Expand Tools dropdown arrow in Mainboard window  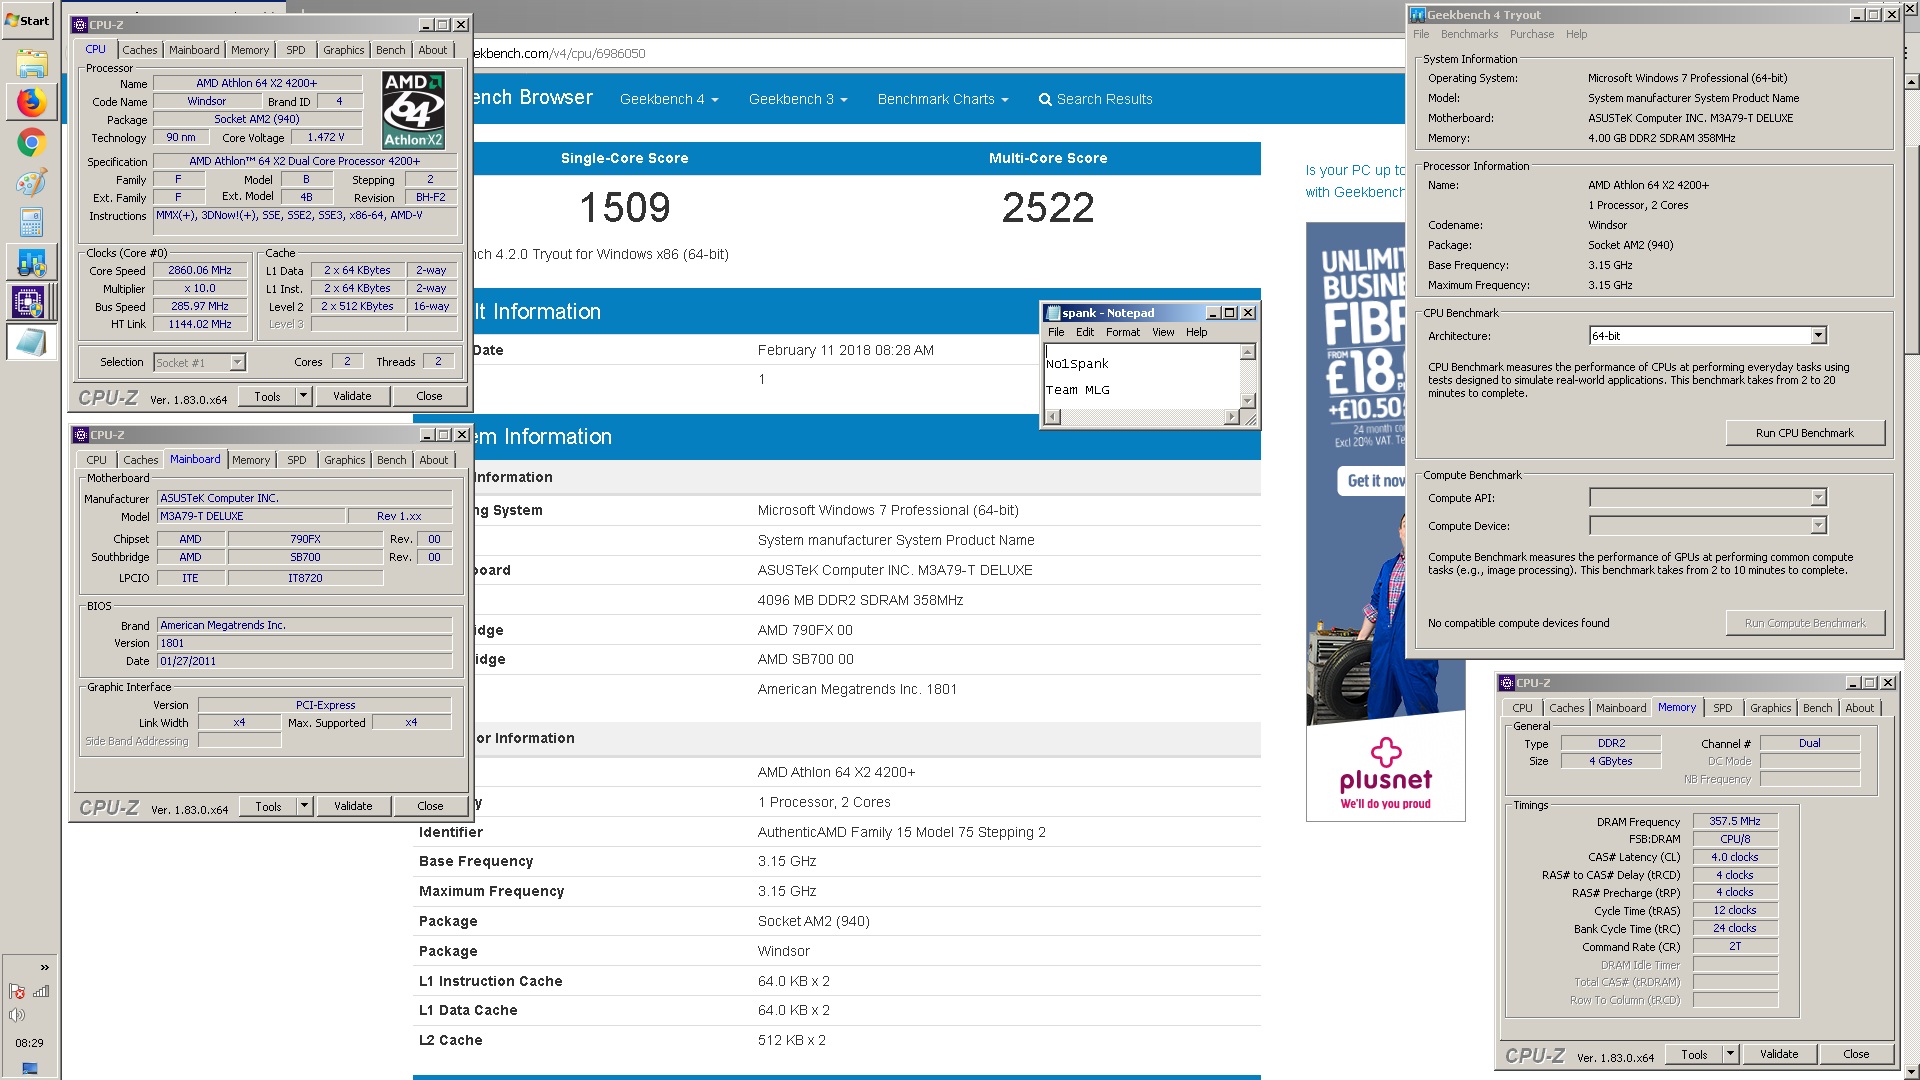coord(304,806)
